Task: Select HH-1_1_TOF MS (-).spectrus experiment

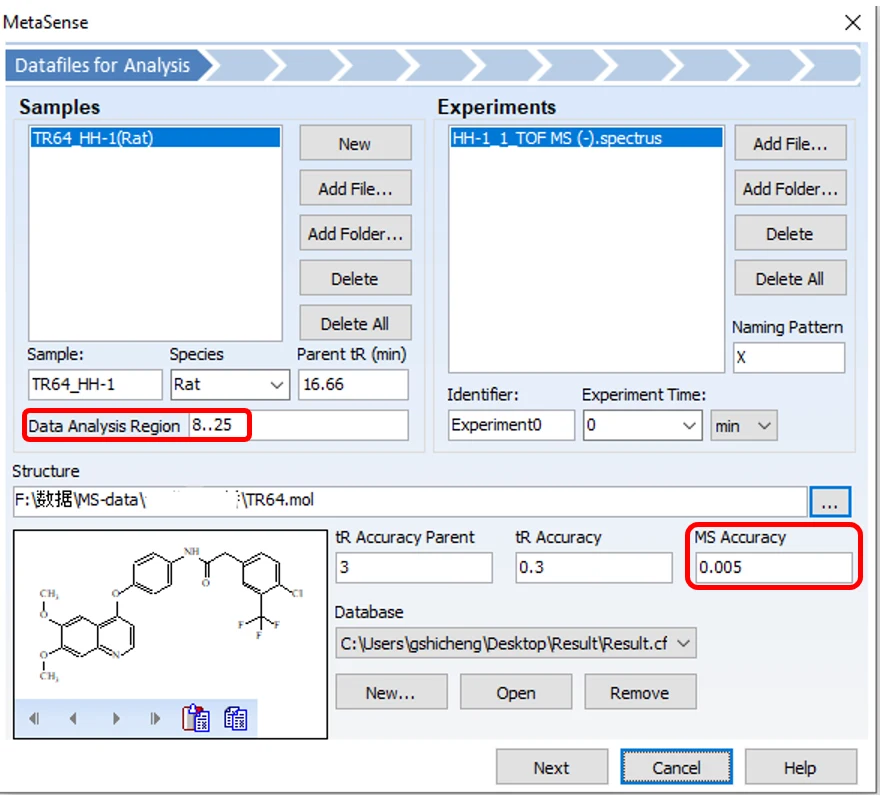Action: (x=586, y=138)
